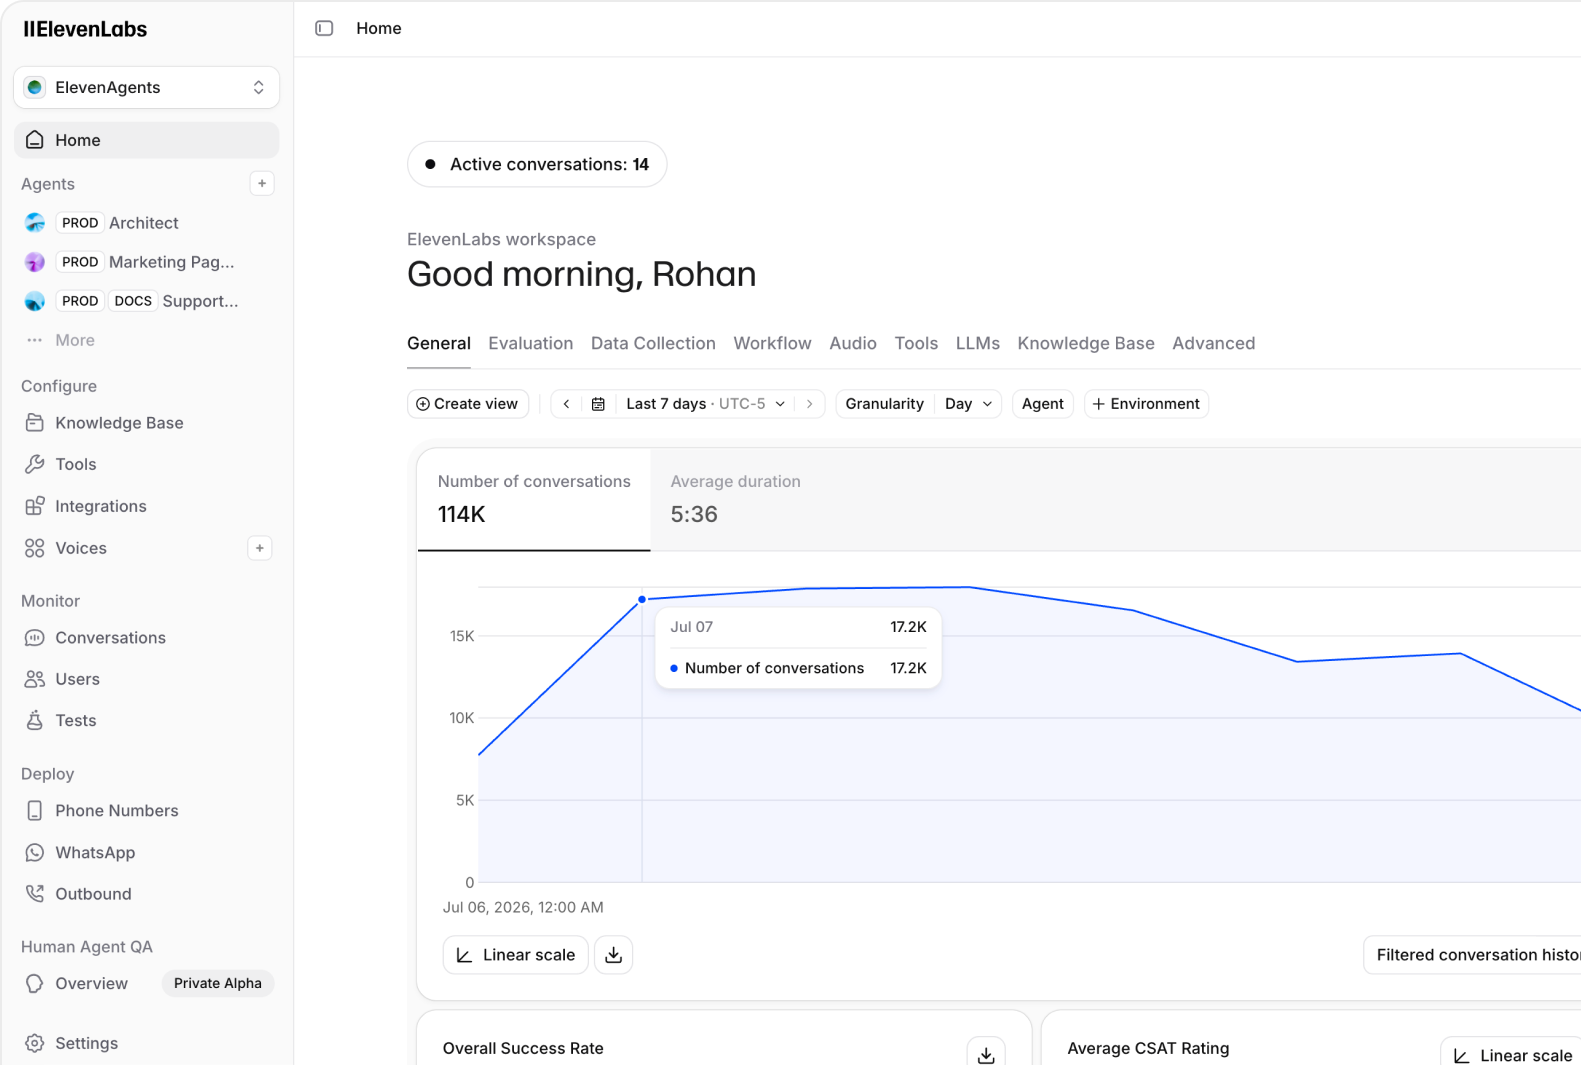Screen dimensions: 1581x1065
Task: Switch to the Audio tab
Action: [853, 343]
